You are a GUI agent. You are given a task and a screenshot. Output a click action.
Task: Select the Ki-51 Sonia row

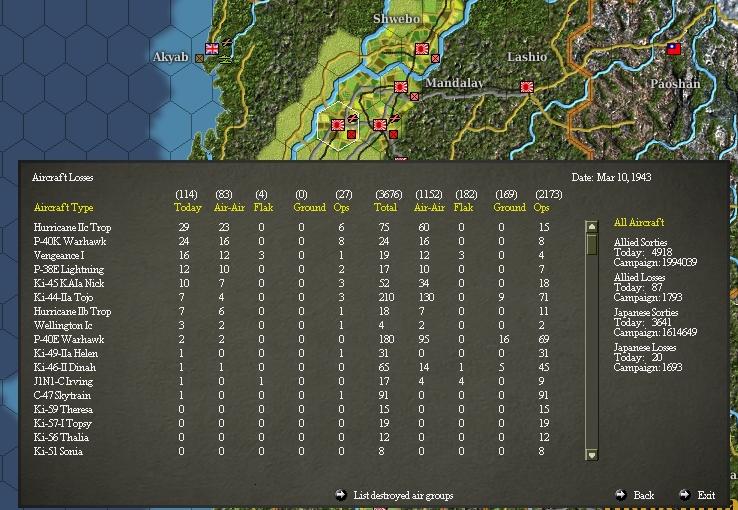point(291,451)
